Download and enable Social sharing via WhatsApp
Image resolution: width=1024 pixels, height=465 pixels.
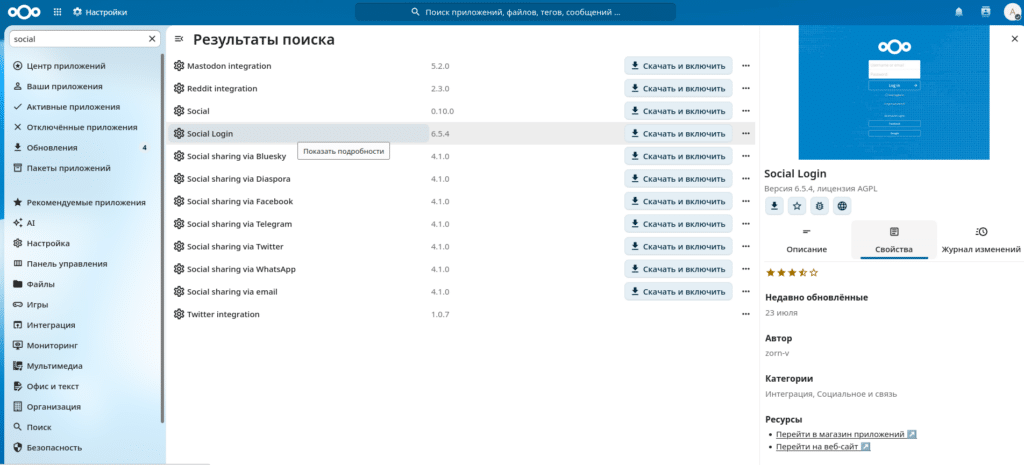678,269
